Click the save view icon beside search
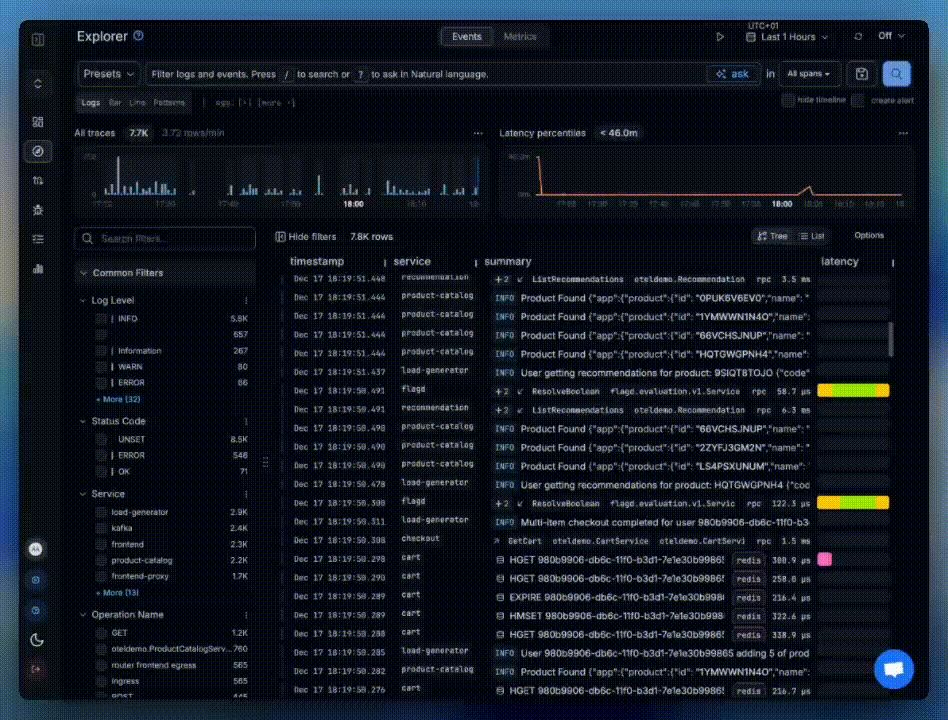The width and height of the screenshot is (948, 720). [861, 73]
